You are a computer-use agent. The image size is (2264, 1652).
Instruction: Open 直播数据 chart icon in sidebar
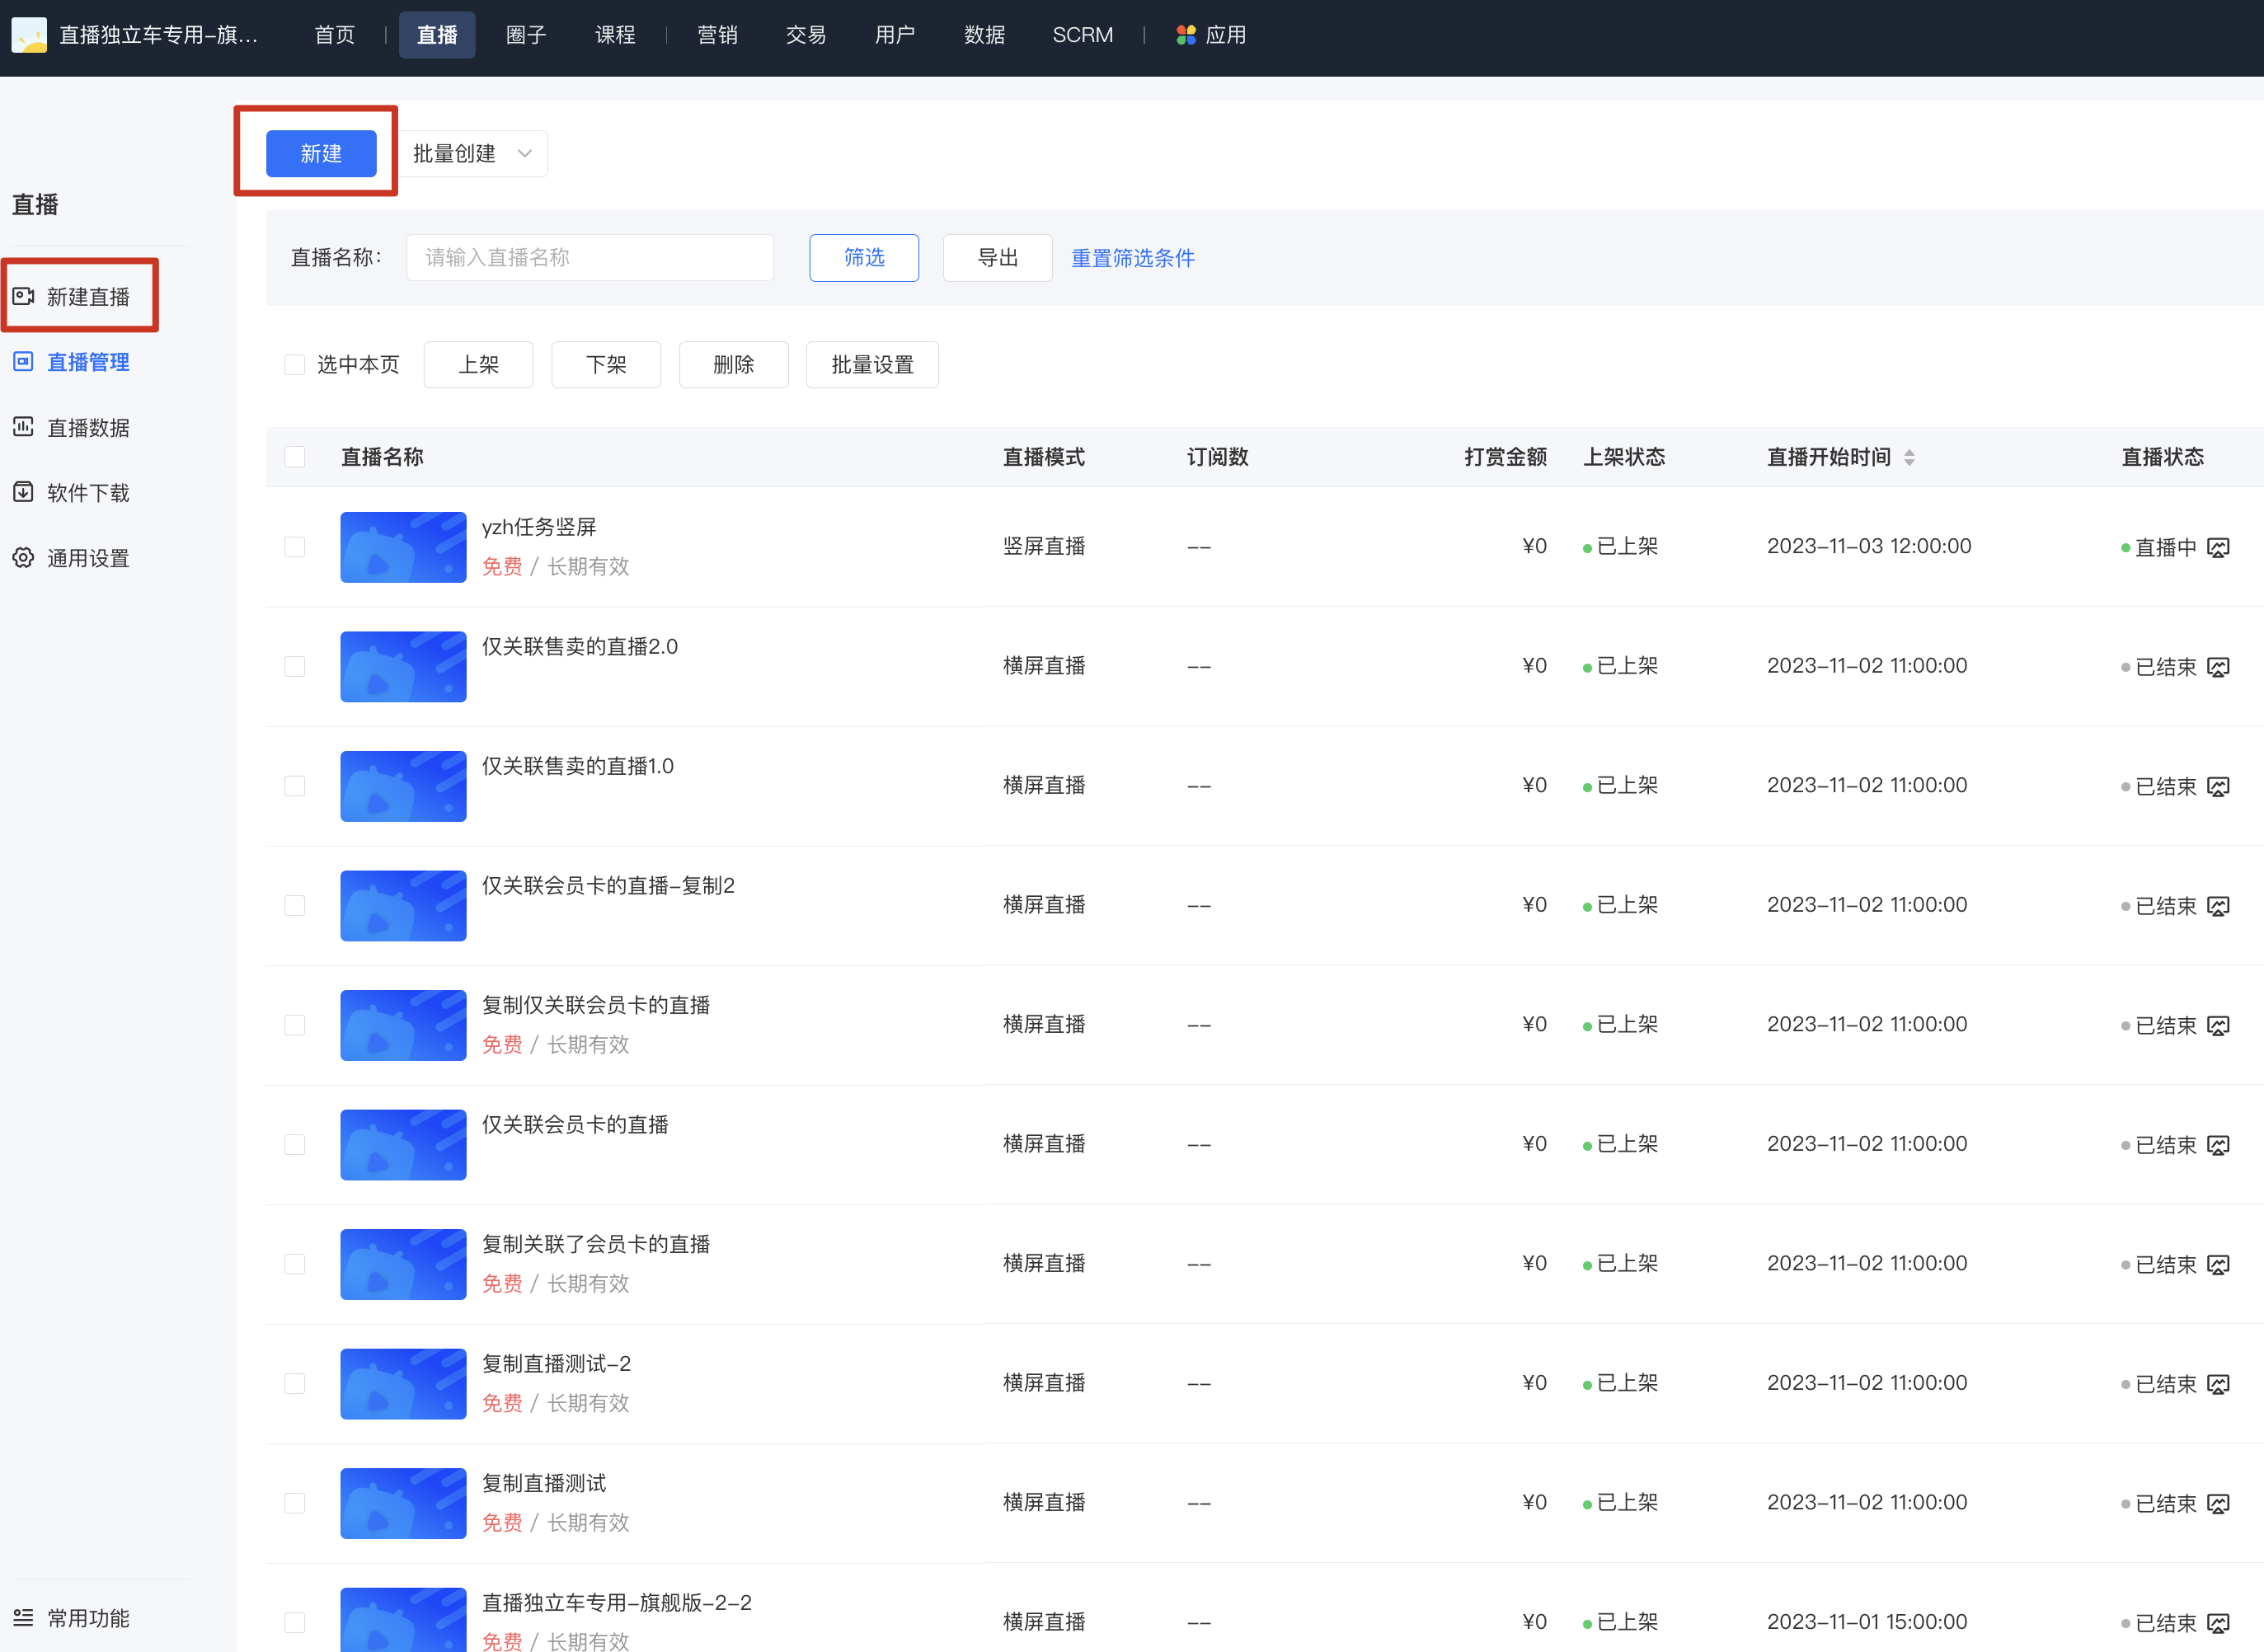pos(23,427)
